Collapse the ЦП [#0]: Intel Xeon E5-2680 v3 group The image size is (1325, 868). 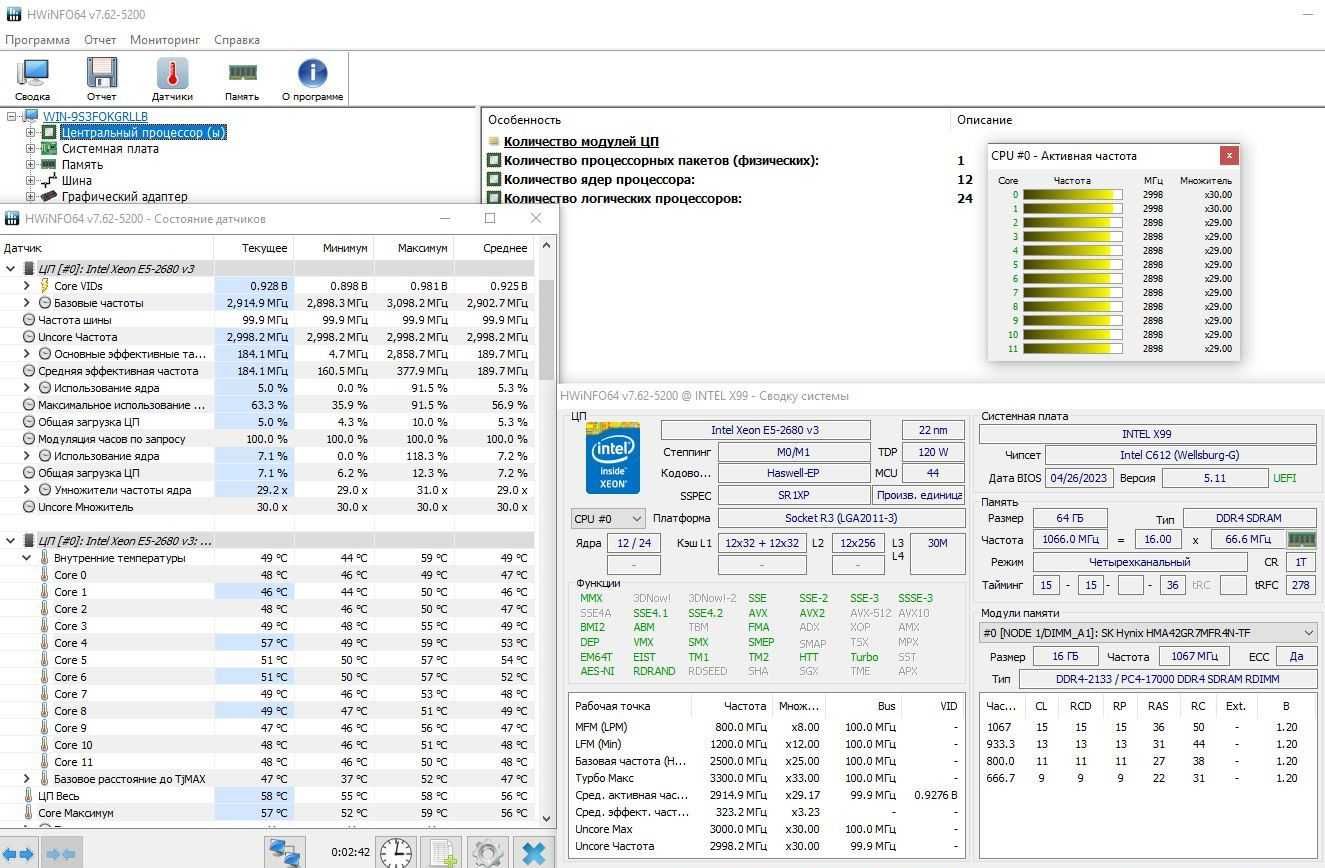click(x=11, y=269)
